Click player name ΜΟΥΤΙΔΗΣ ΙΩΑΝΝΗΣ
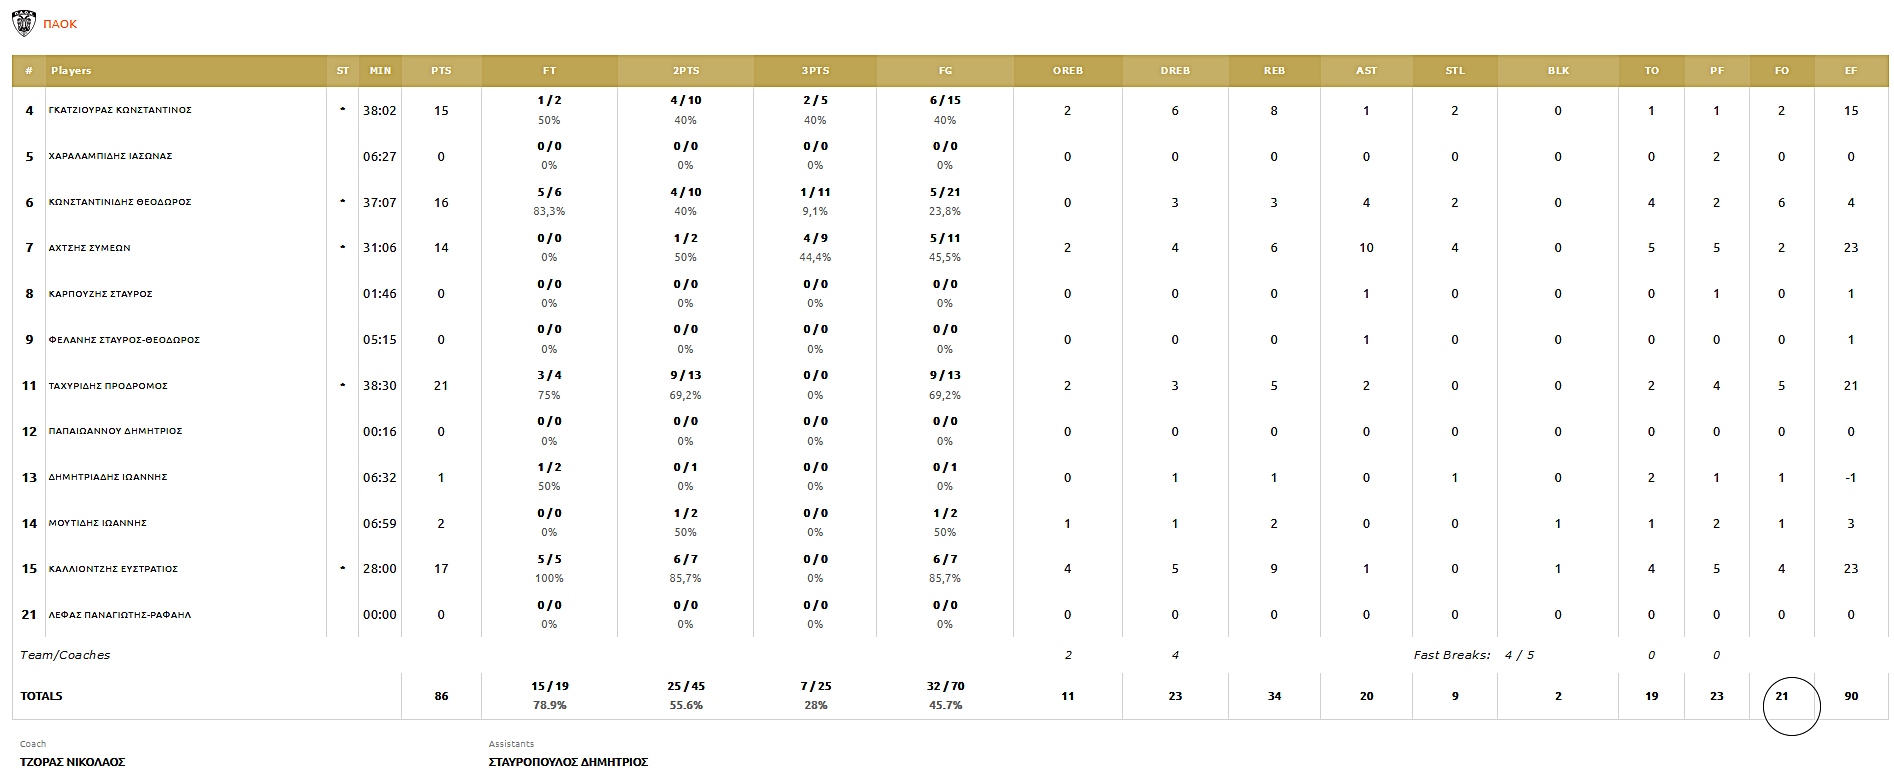This screenshot has height=783, width=1894. (x=98, y=523)
